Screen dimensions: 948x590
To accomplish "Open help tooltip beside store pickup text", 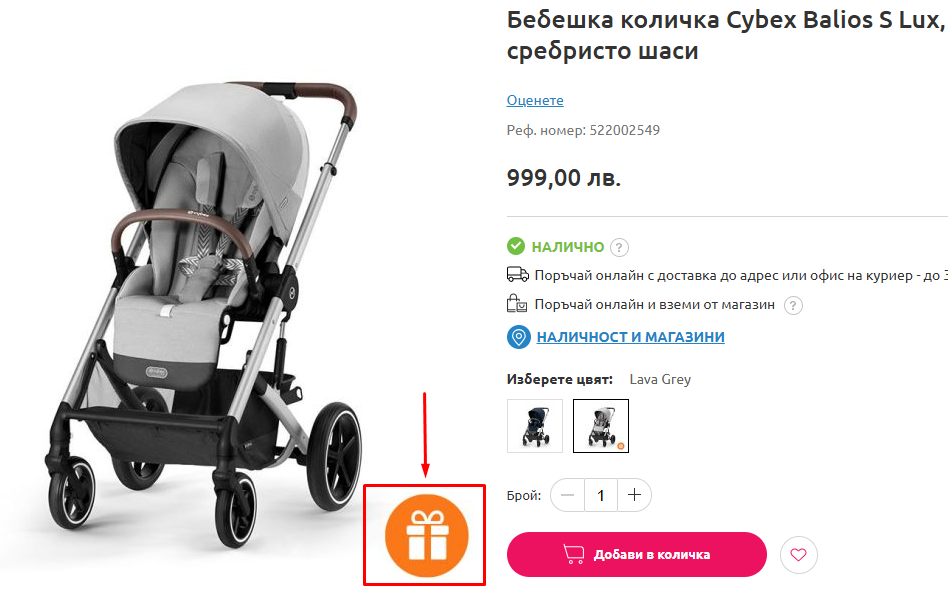I will tap(793, 305).
